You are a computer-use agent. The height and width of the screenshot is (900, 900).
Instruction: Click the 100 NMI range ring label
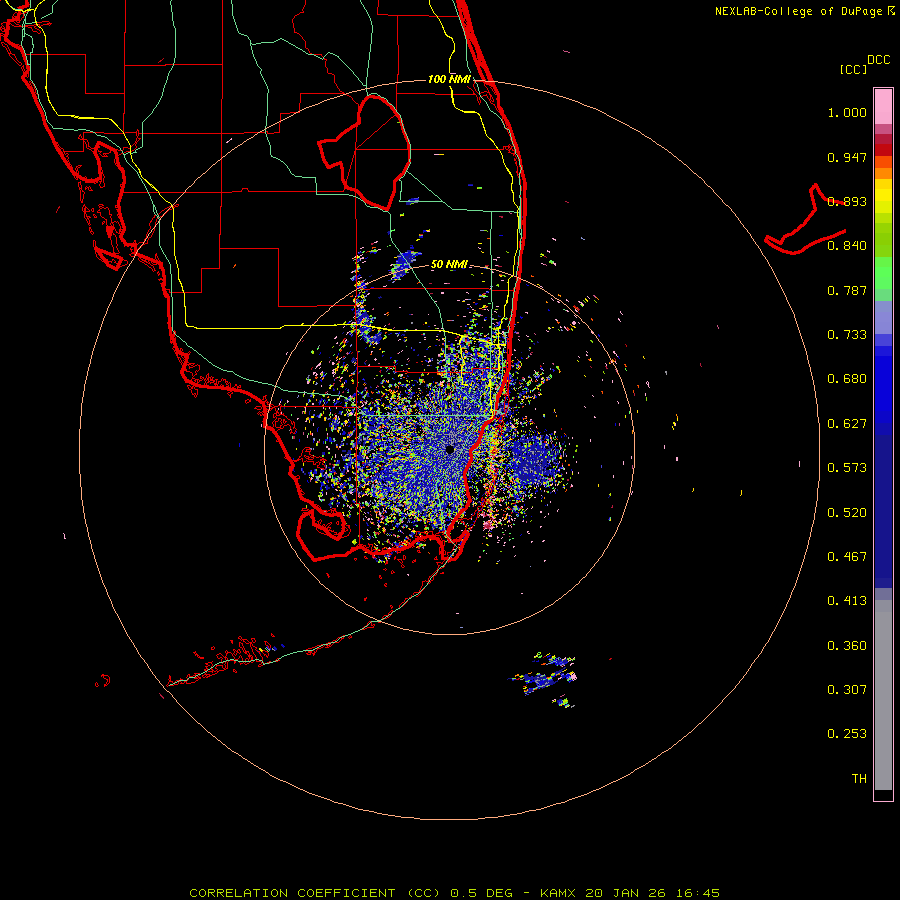tap(449, 79)
